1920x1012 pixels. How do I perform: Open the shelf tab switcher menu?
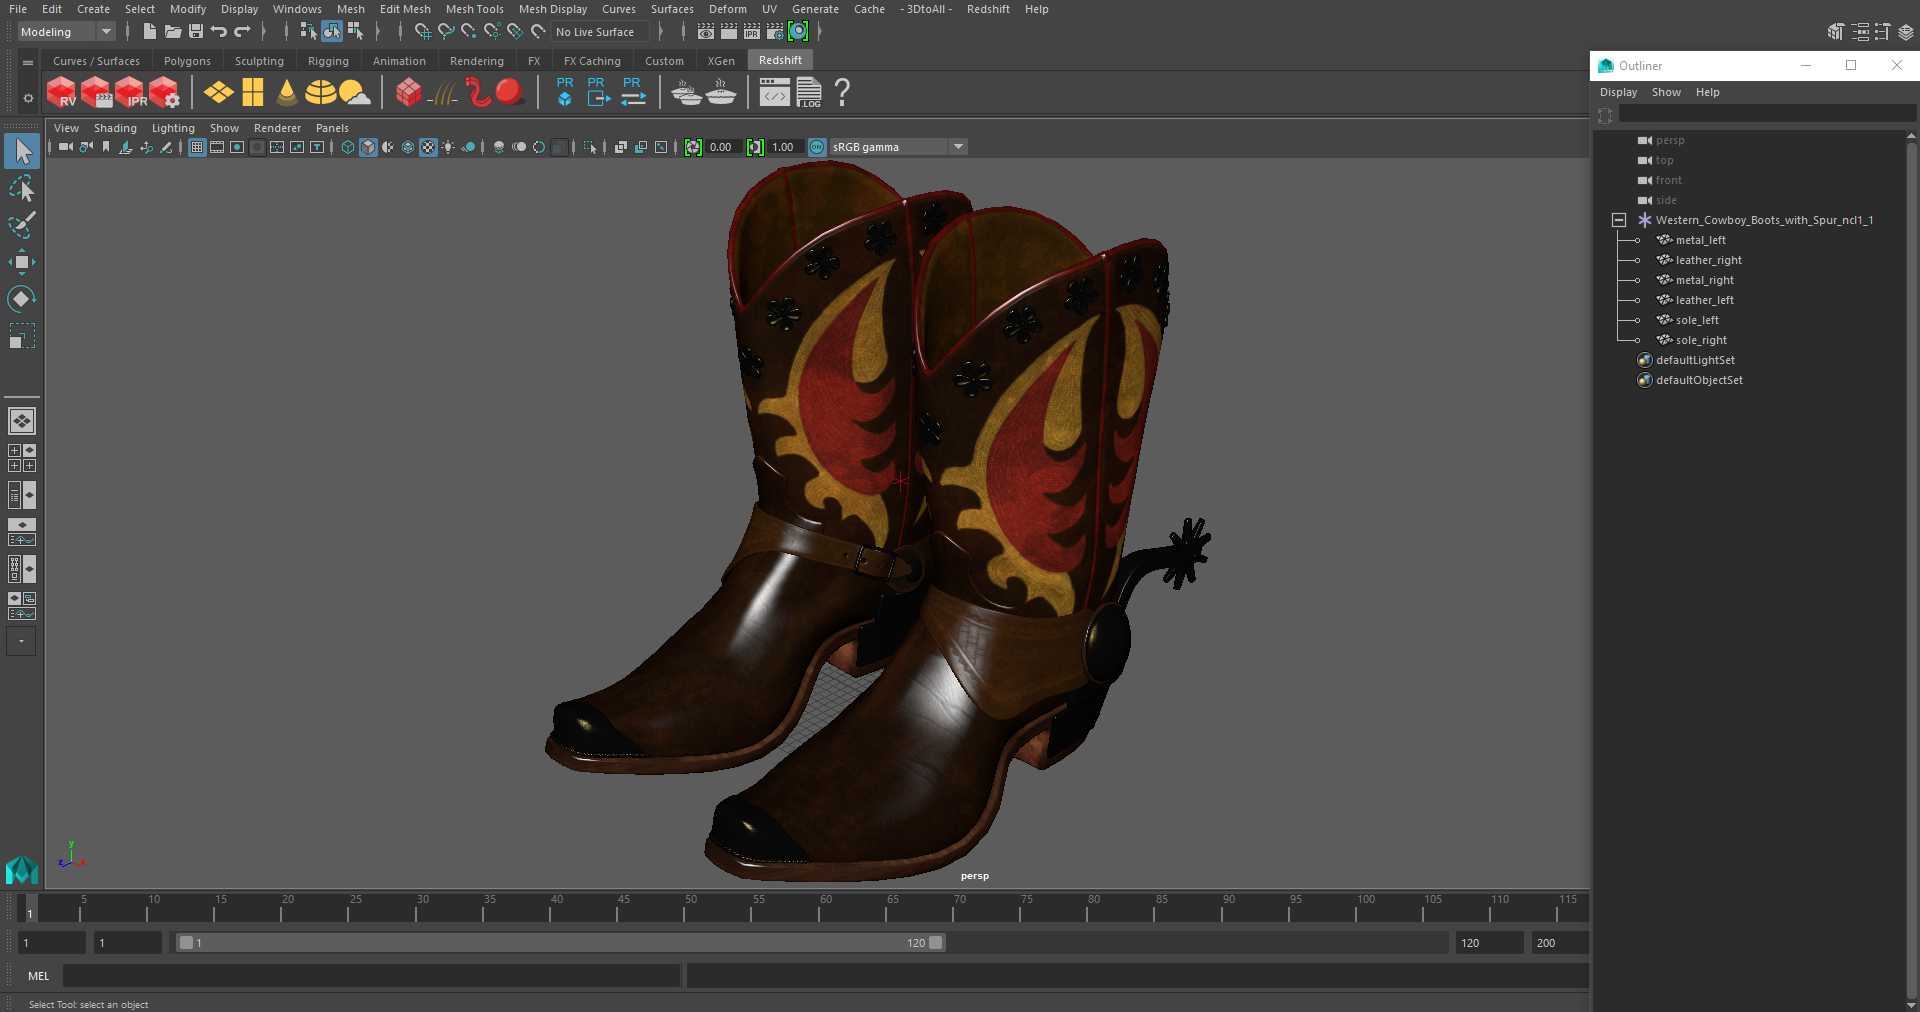click(28, 62)
